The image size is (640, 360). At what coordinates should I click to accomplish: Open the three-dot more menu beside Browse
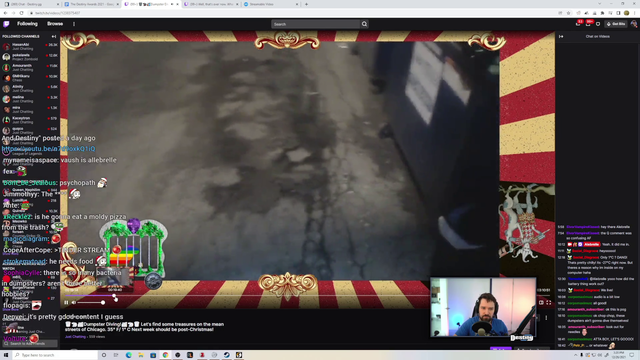74,24
